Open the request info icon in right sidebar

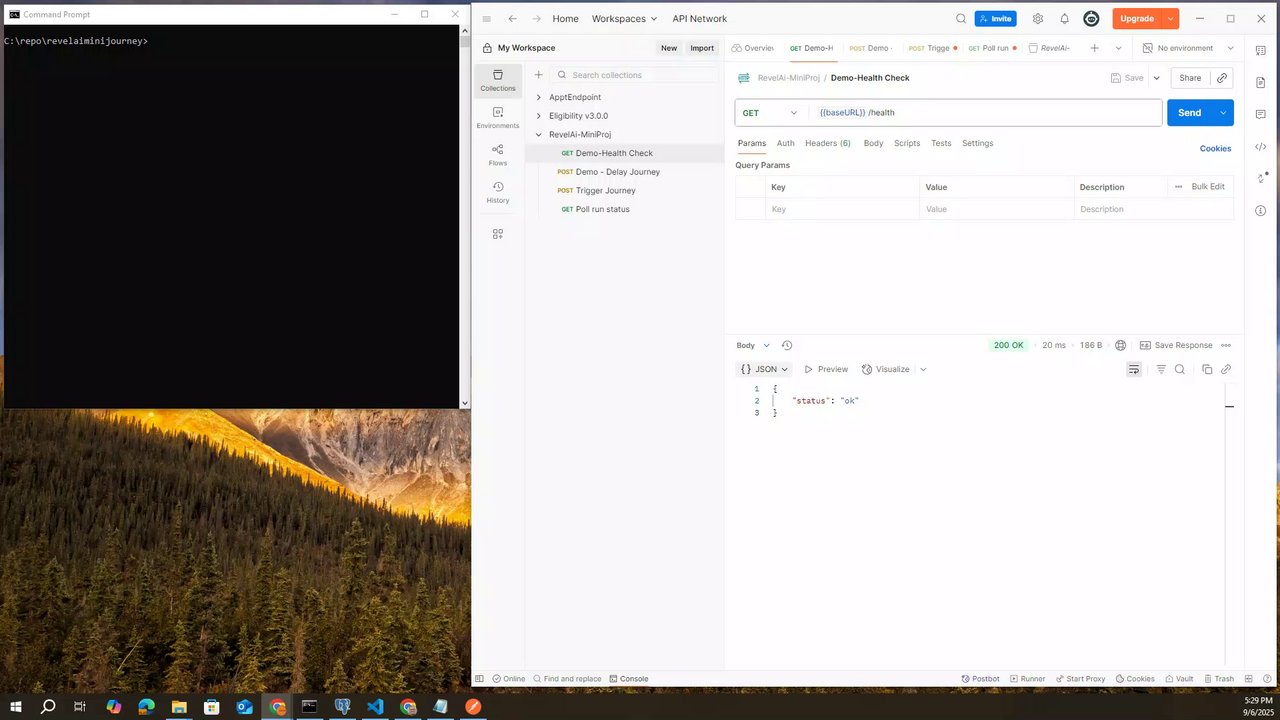pyautogui.click(x=1261, y=211)
